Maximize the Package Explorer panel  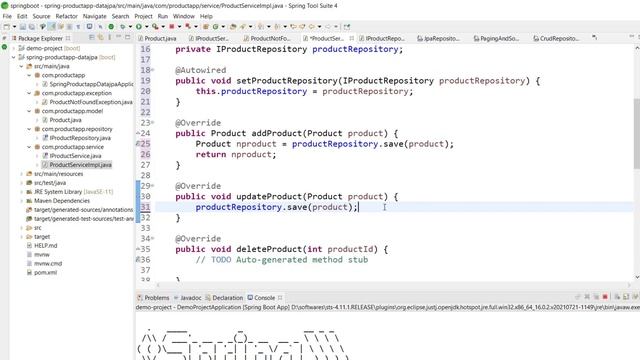coord(127,38)
